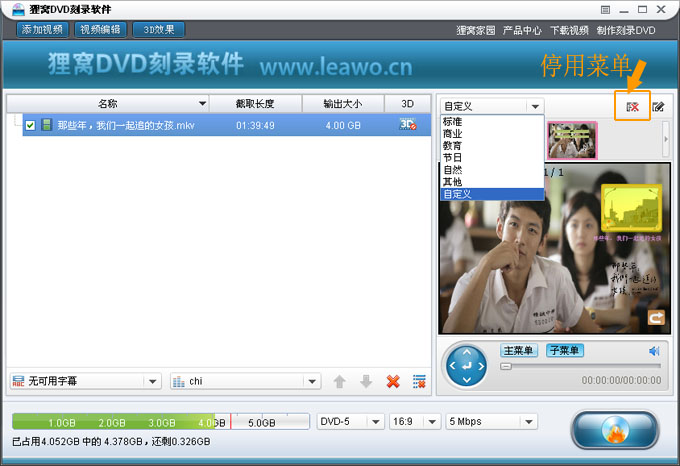Open the DVD-5 disc type dropdown
The image size is (680, 466).
point(376,421)
